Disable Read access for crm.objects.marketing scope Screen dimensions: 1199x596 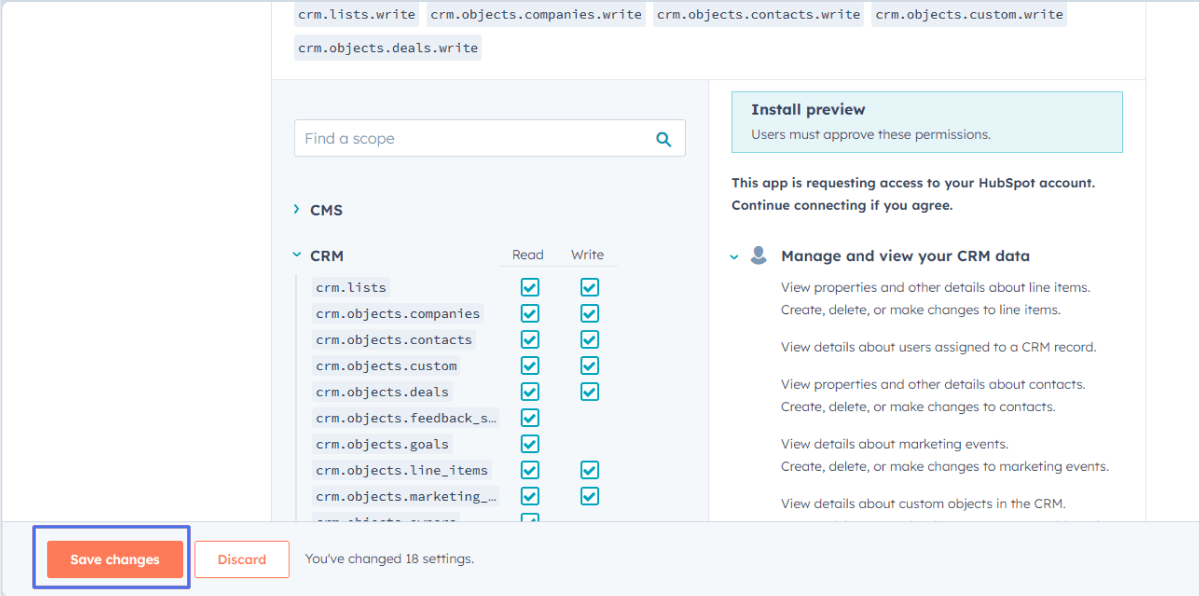pos(529,495)
